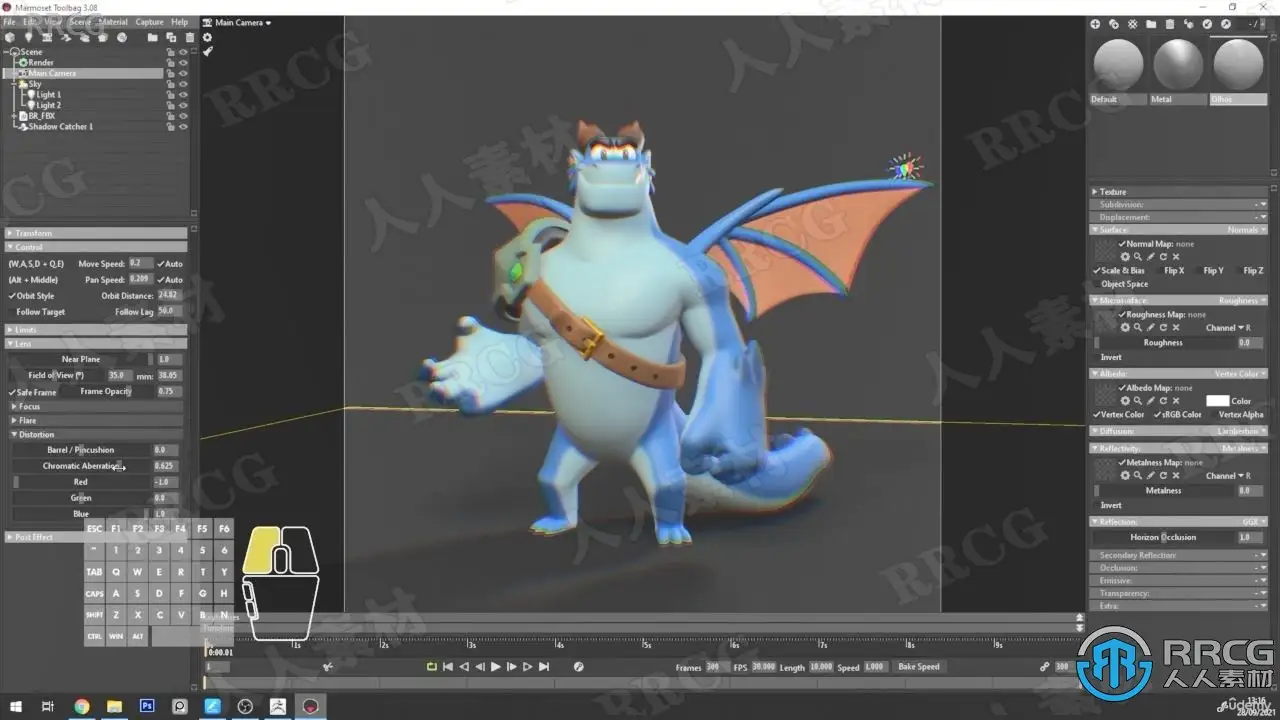The height and width of the screenshot is (720, 1280).
Task: Expand the Flare section
Action: point(96,421)
